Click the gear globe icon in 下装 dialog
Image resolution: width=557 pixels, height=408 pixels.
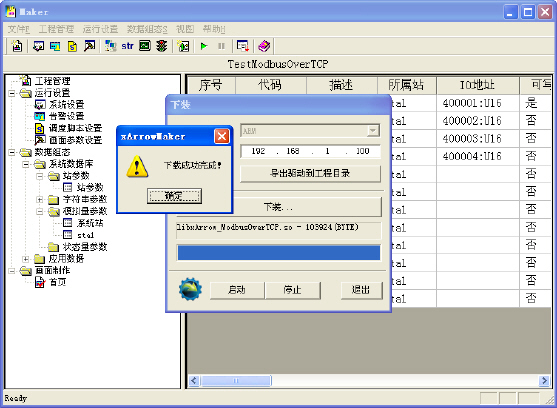[190, 289]
